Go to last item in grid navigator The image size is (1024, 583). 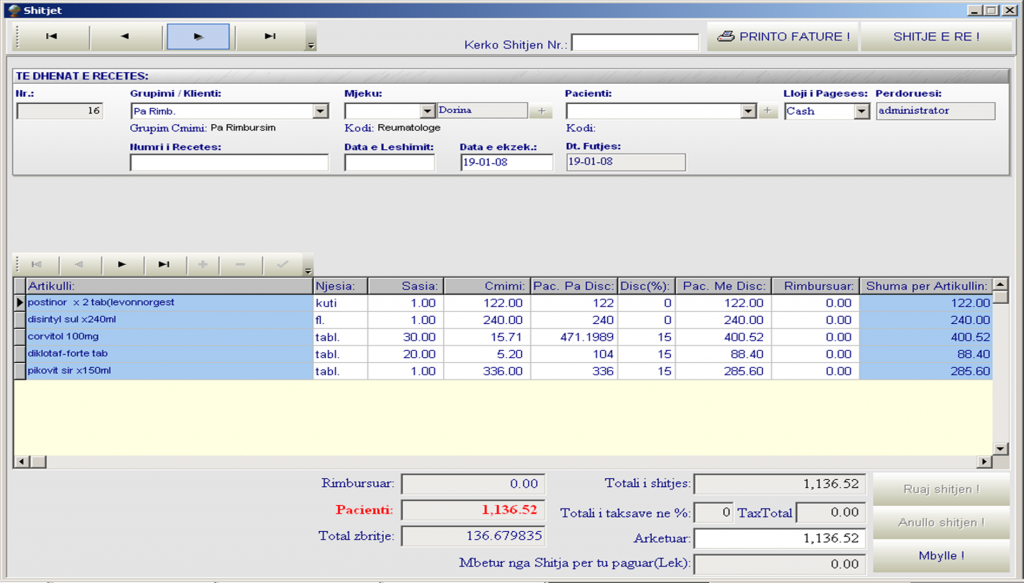tap(163, 264)
